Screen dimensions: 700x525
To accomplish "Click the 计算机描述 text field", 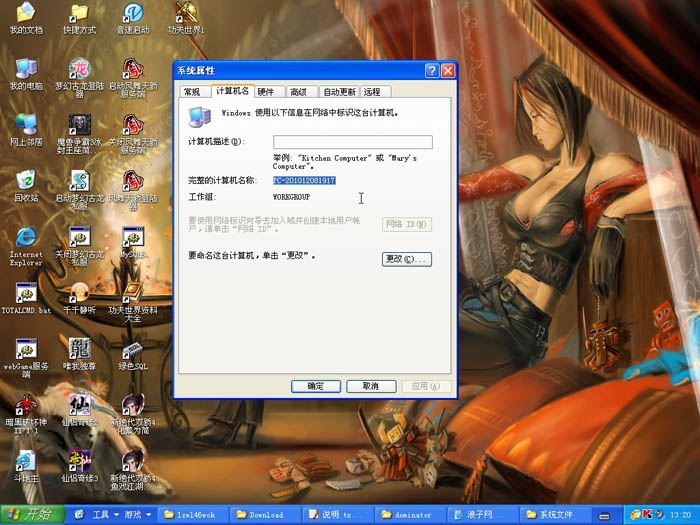I will point(352,142).
